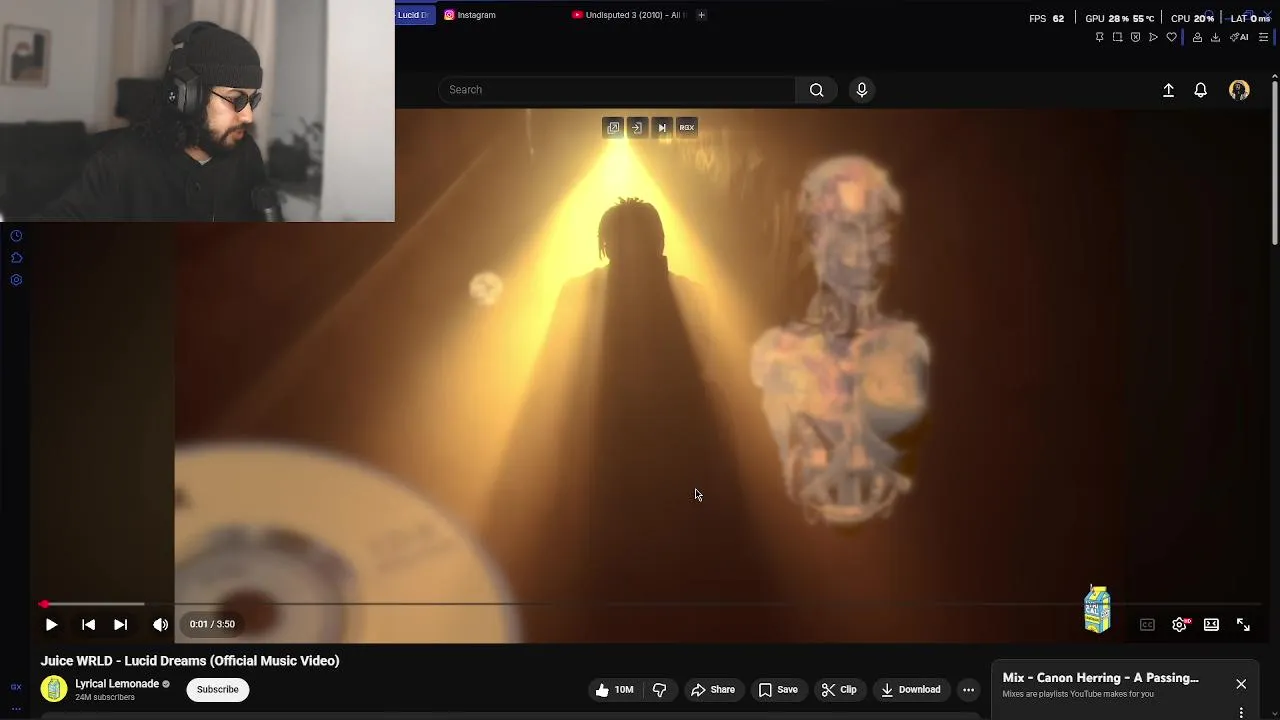Open the account avatar menu
This screenshot has width=1280, height=720.
click(x=1239, y=90)
